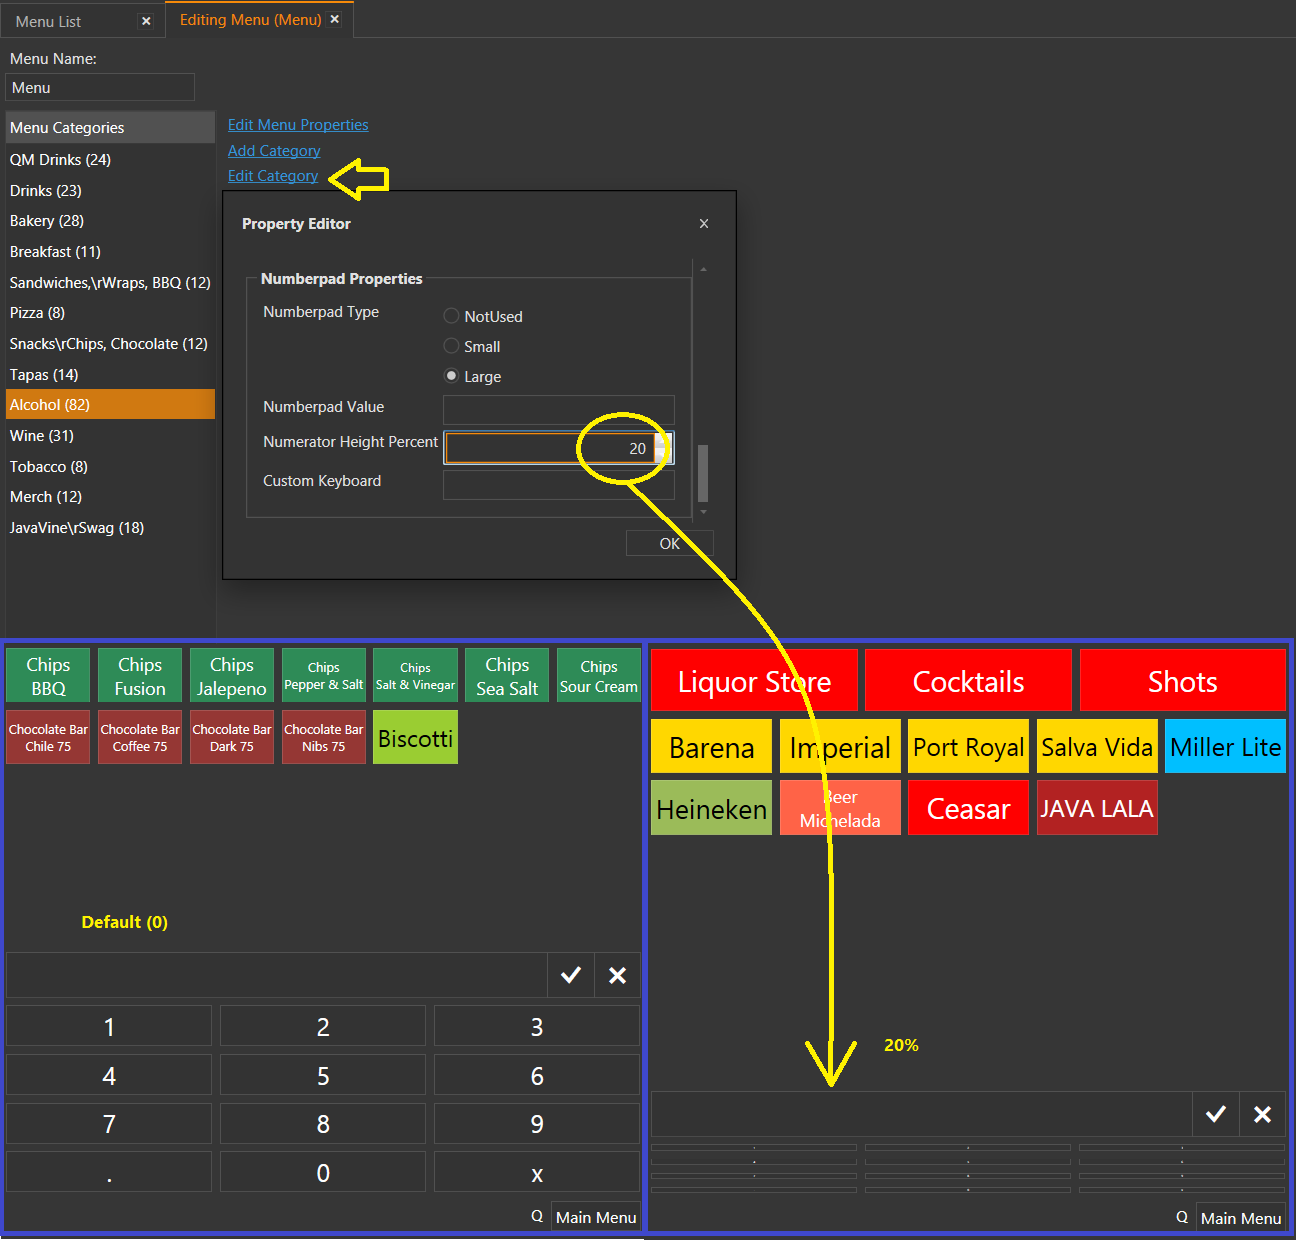
Task: Select Snacks Chips, Chocolate (12) category
Action: tap(110, 344)
